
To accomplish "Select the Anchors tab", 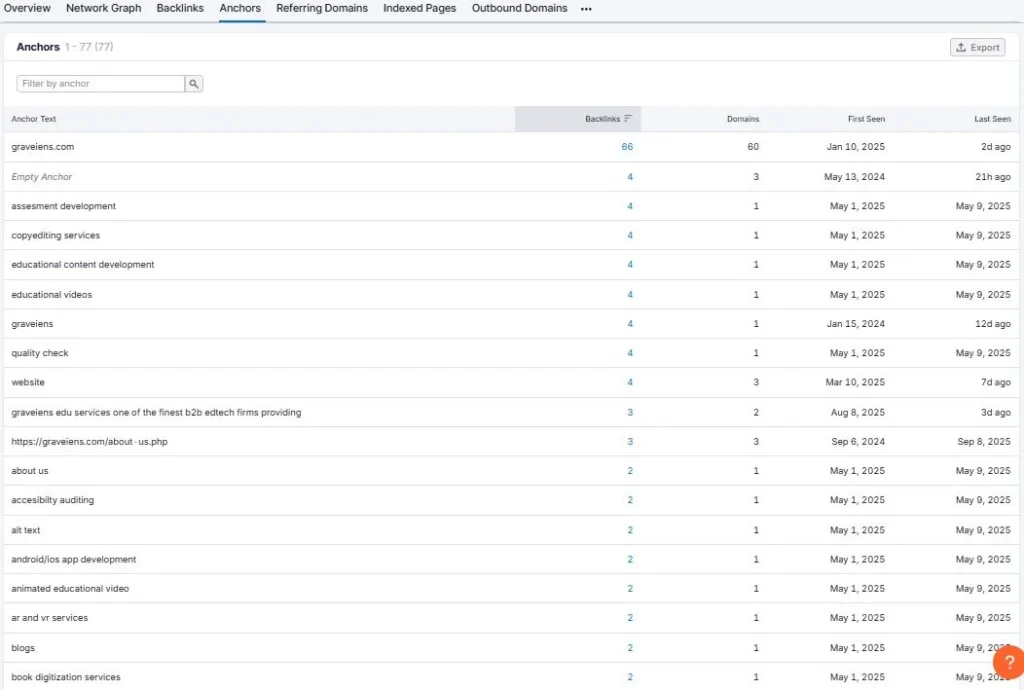I will point(240,8).
